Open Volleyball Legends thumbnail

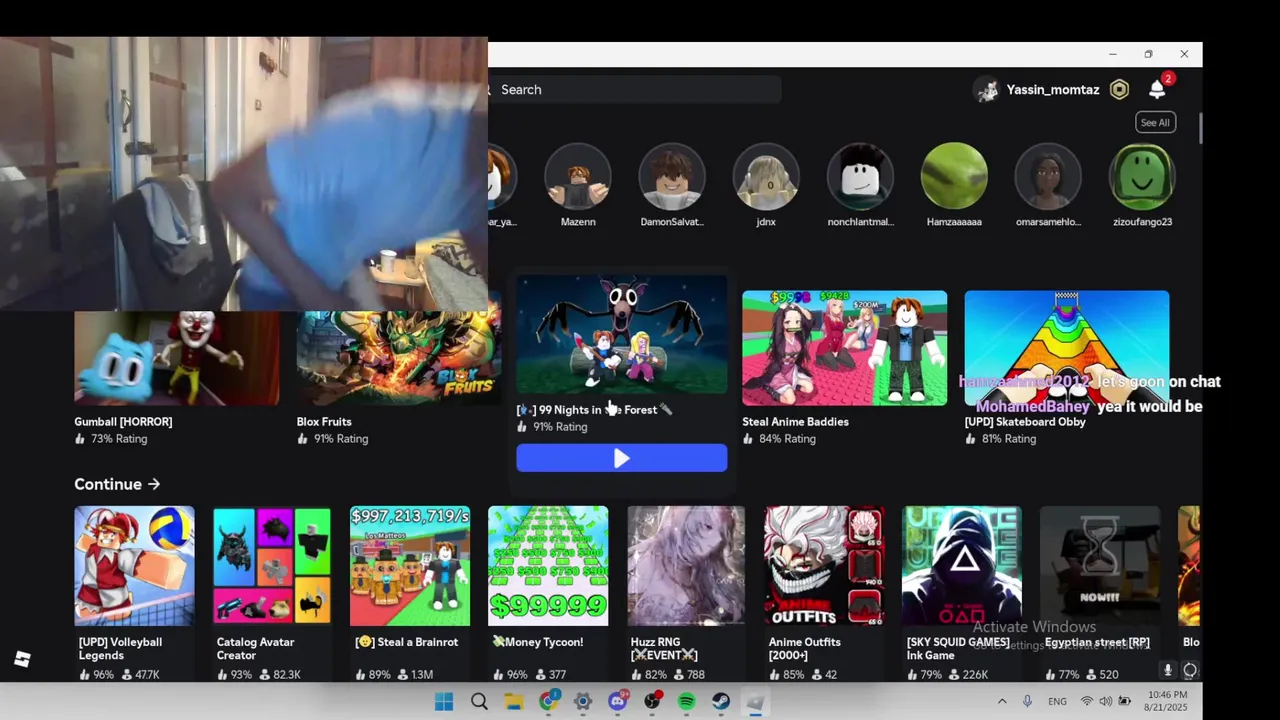[x=134, y=566]
